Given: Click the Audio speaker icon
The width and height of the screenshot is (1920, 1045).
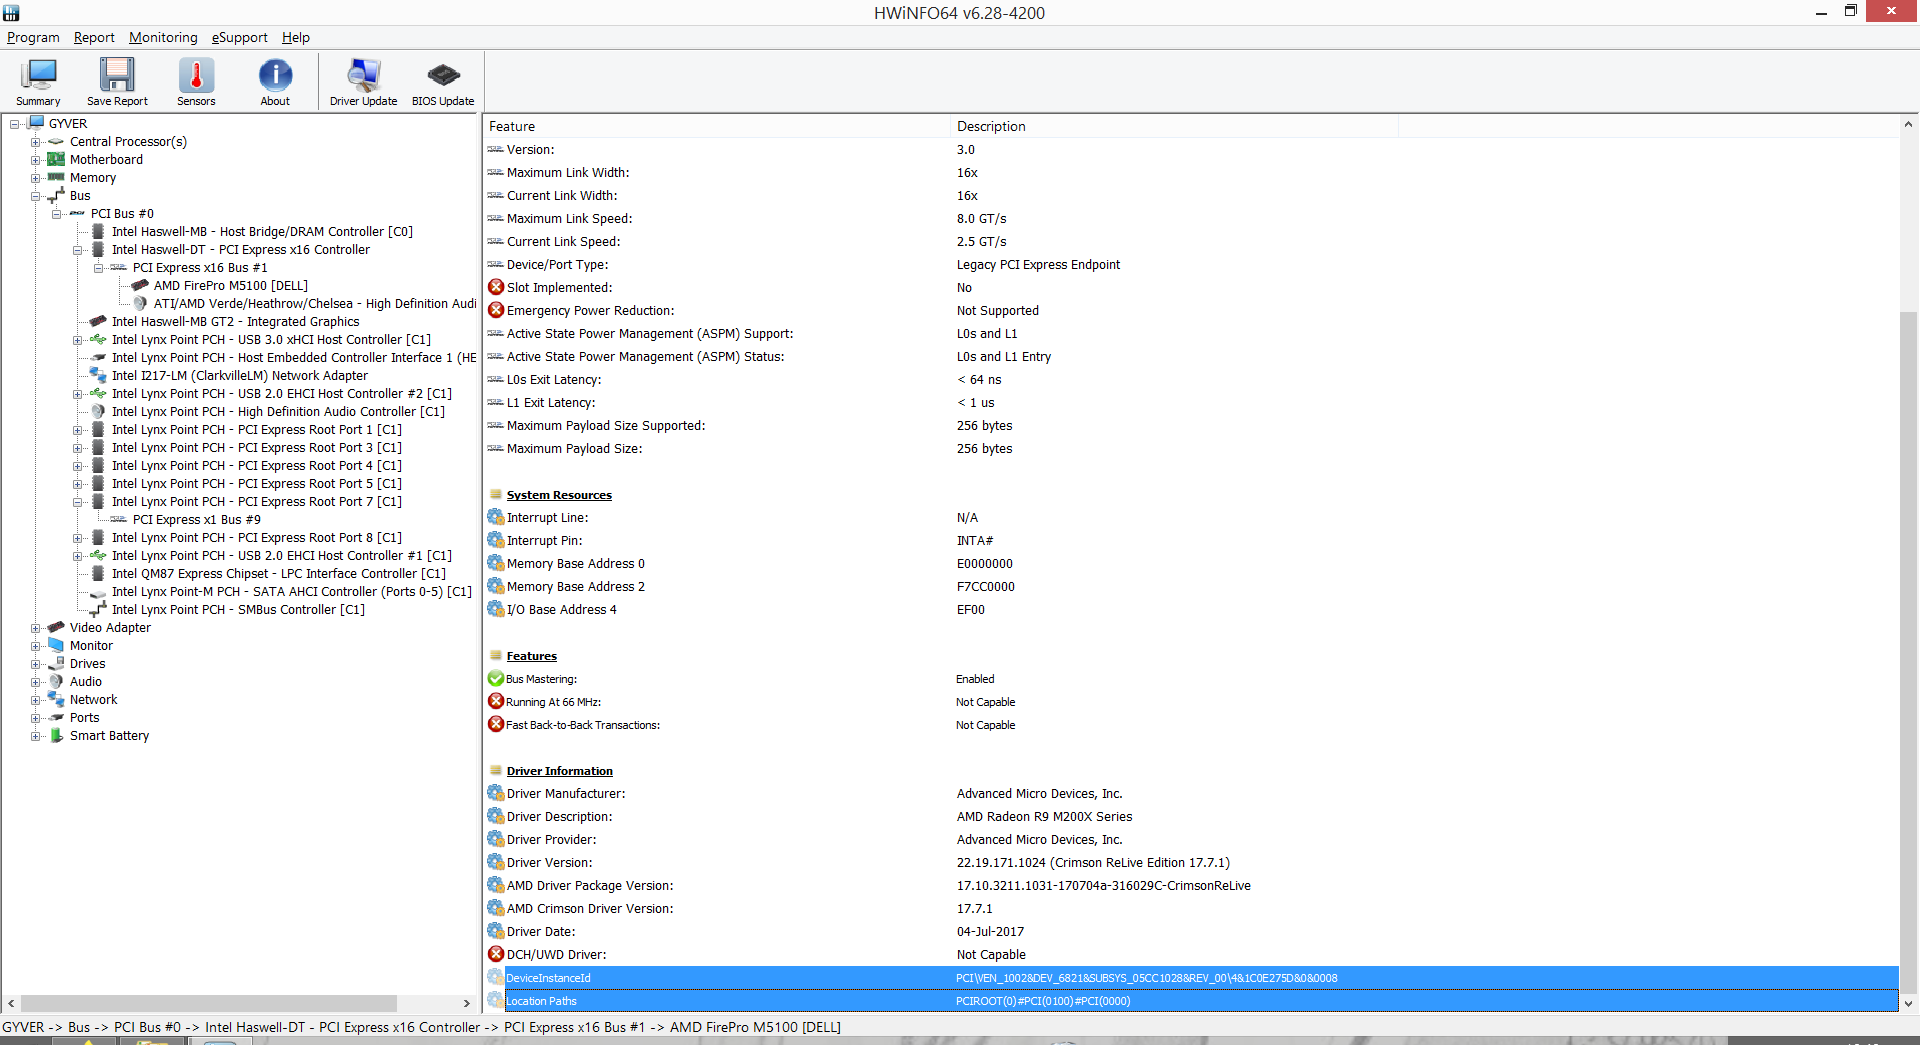Looking at the screenshot, I should [x=56, y=681].
